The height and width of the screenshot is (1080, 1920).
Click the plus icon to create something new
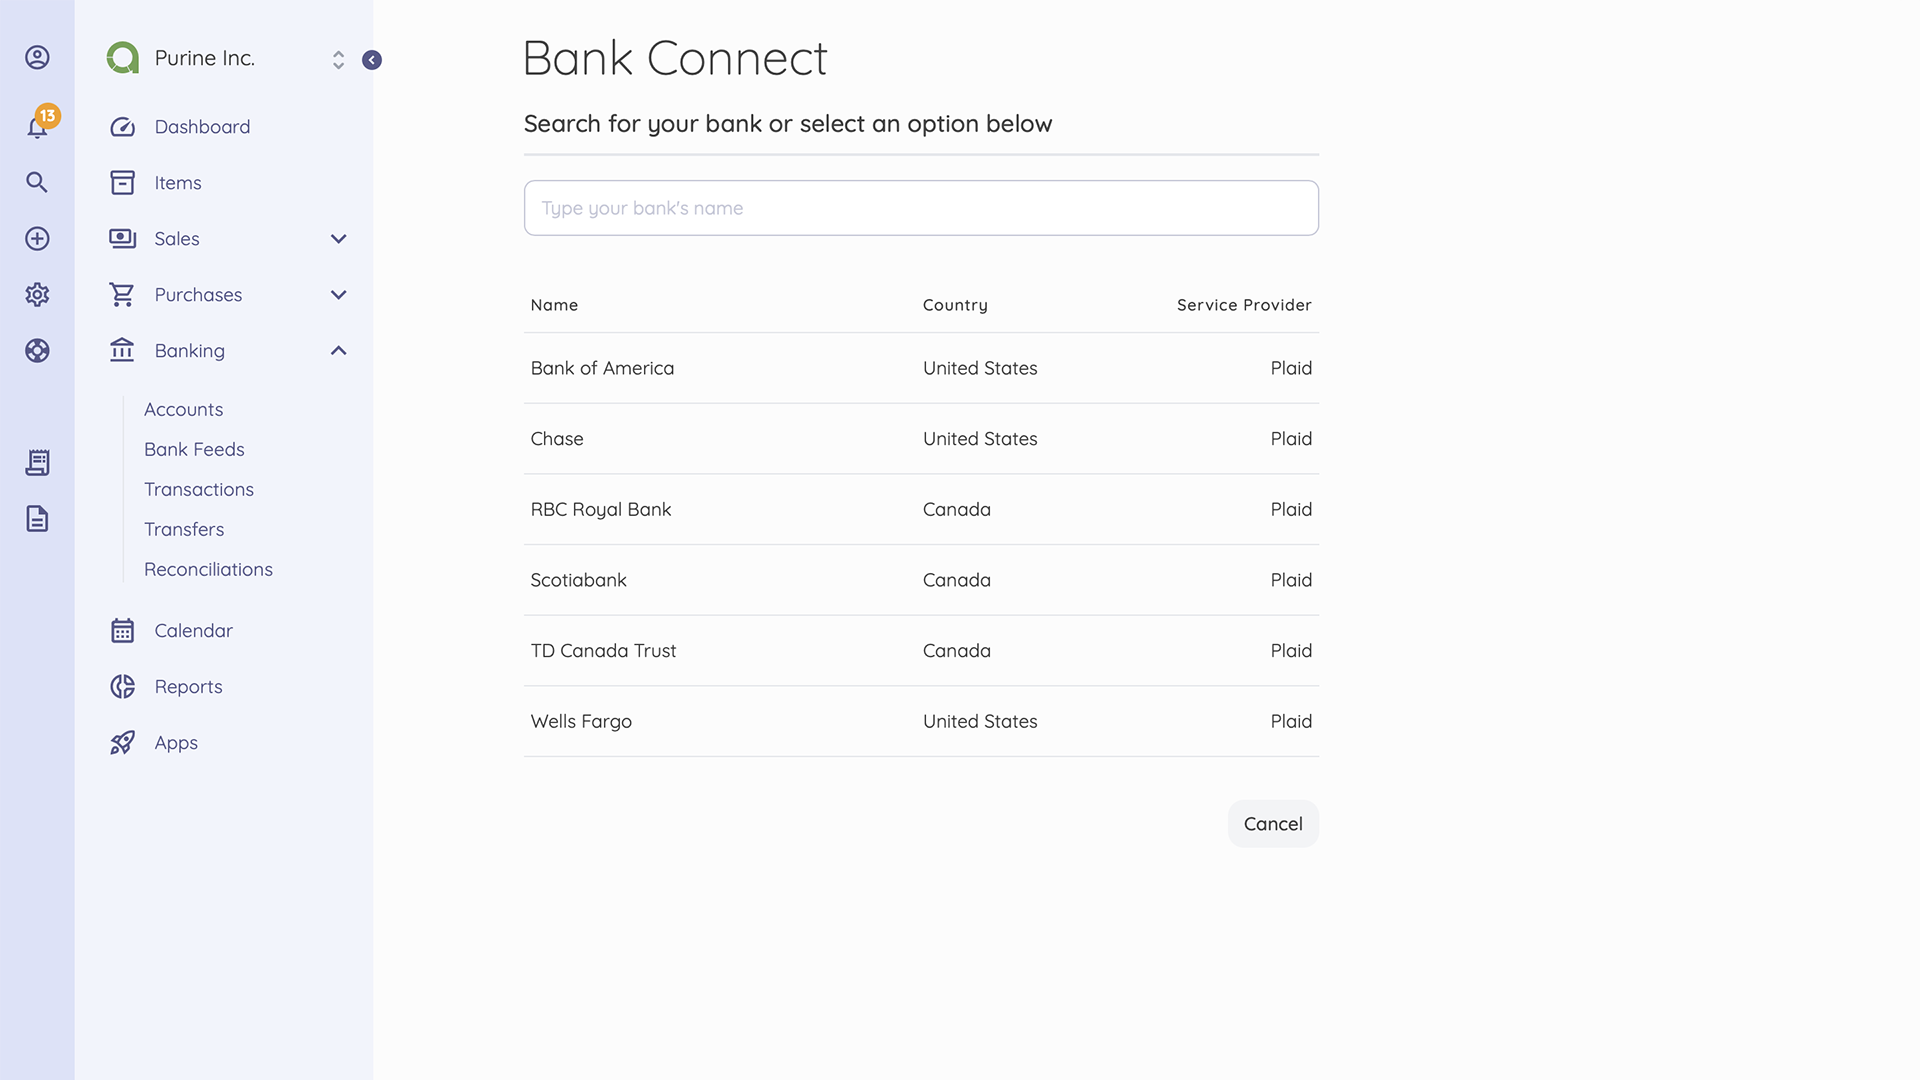tap(37, 238)
